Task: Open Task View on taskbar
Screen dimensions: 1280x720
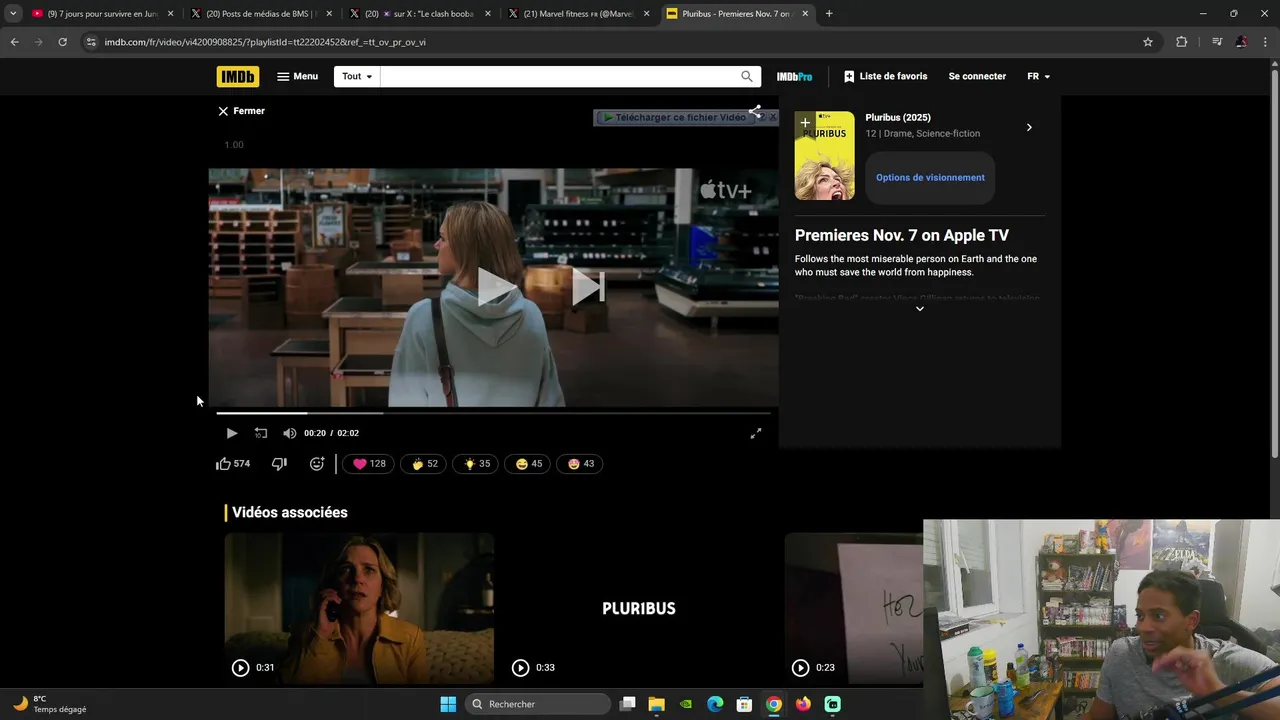Action: point(627,704)
